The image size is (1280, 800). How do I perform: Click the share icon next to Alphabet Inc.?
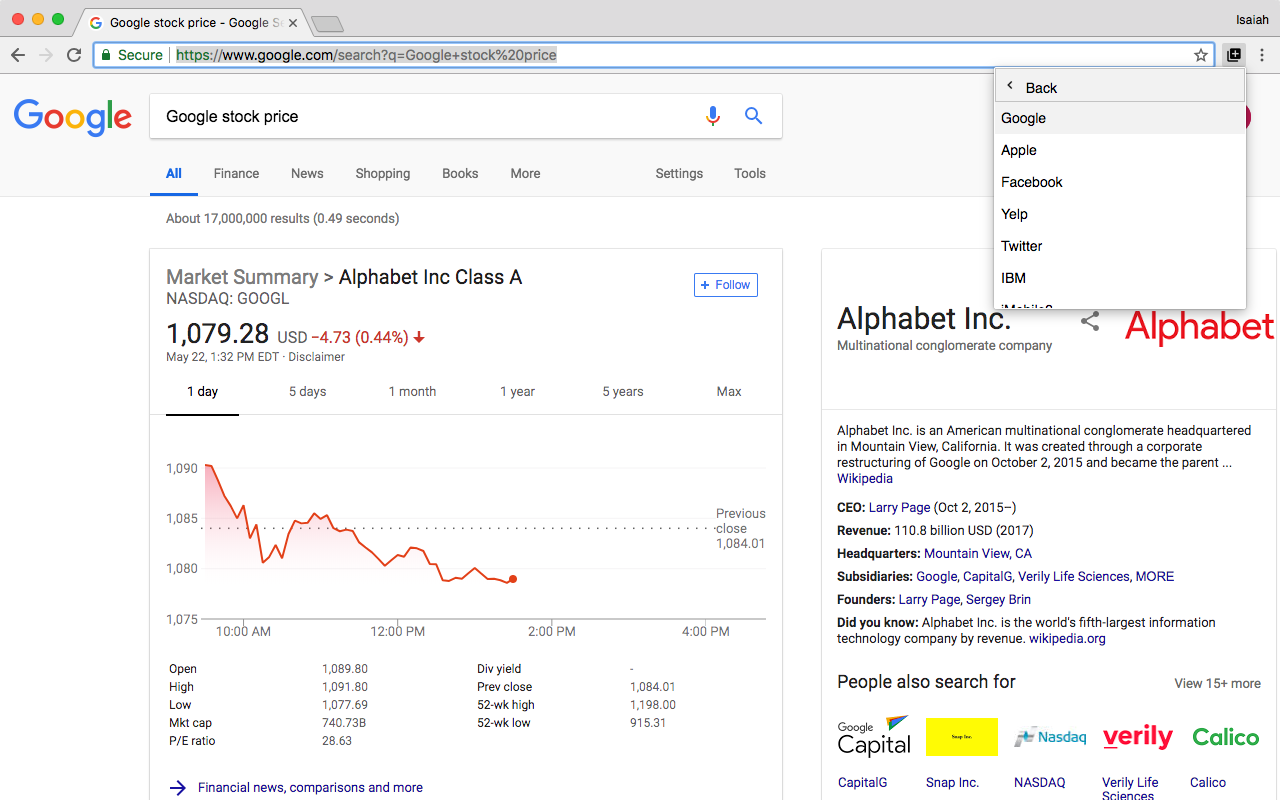pos(1090,321)
